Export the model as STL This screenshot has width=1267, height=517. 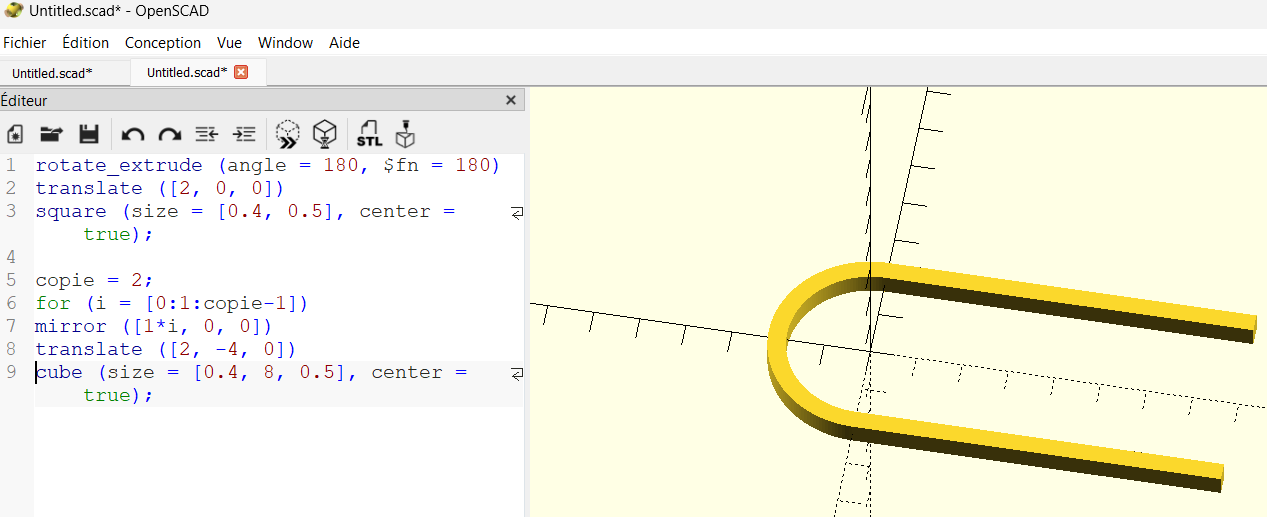tap(369, 134)
